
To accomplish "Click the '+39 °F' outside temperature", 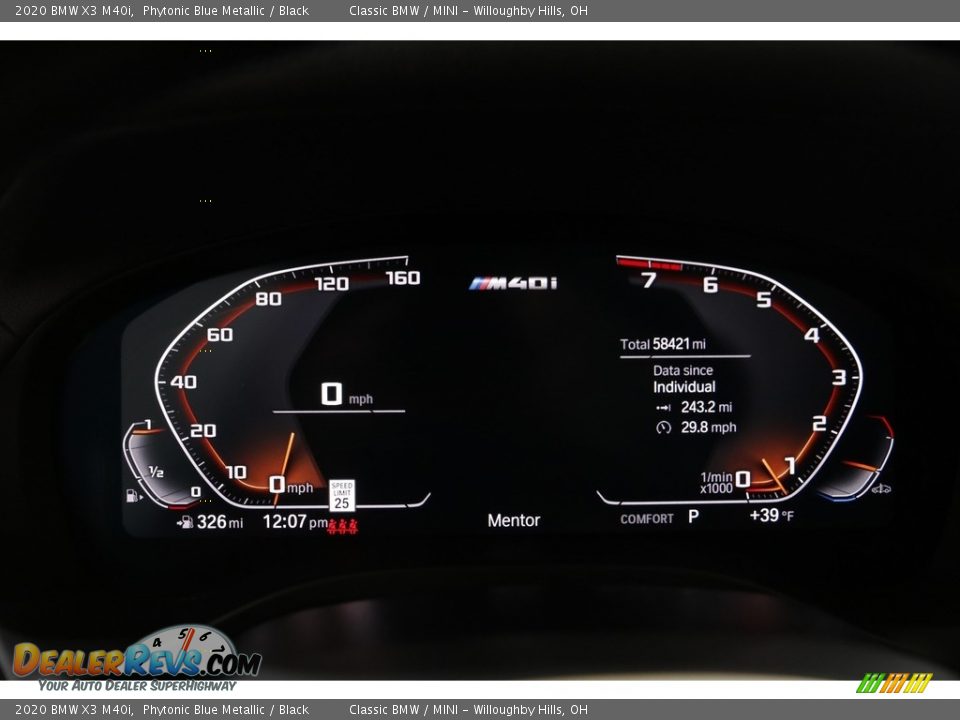I will pyautogui.click(x=771, y=516).
